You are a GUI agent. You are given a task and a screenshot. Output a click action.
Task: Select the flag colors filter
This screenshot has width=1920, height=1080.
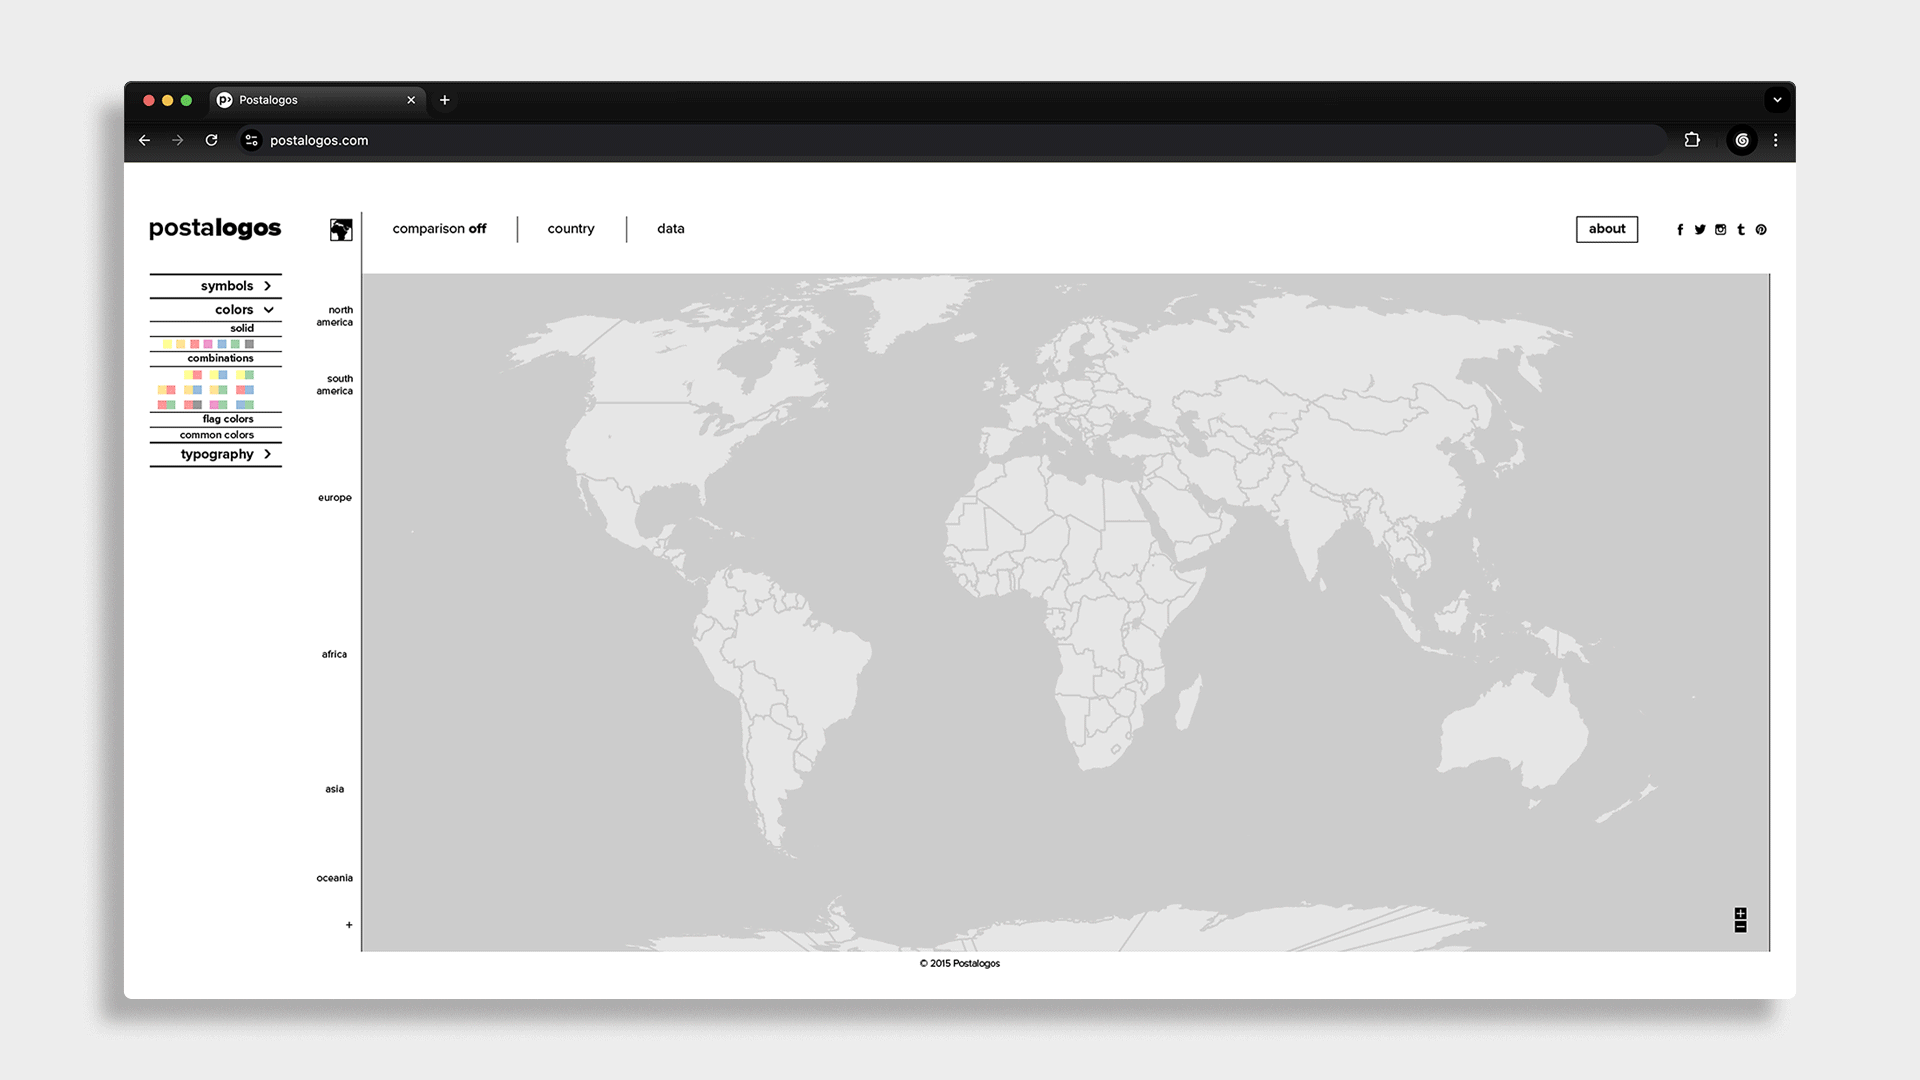(228, 419)
